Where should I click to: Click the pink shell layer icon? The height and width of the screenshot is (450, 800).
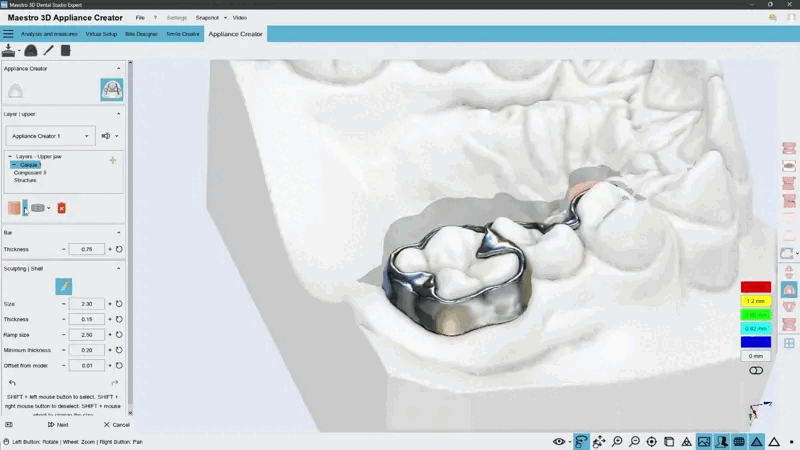coord(14,208)
